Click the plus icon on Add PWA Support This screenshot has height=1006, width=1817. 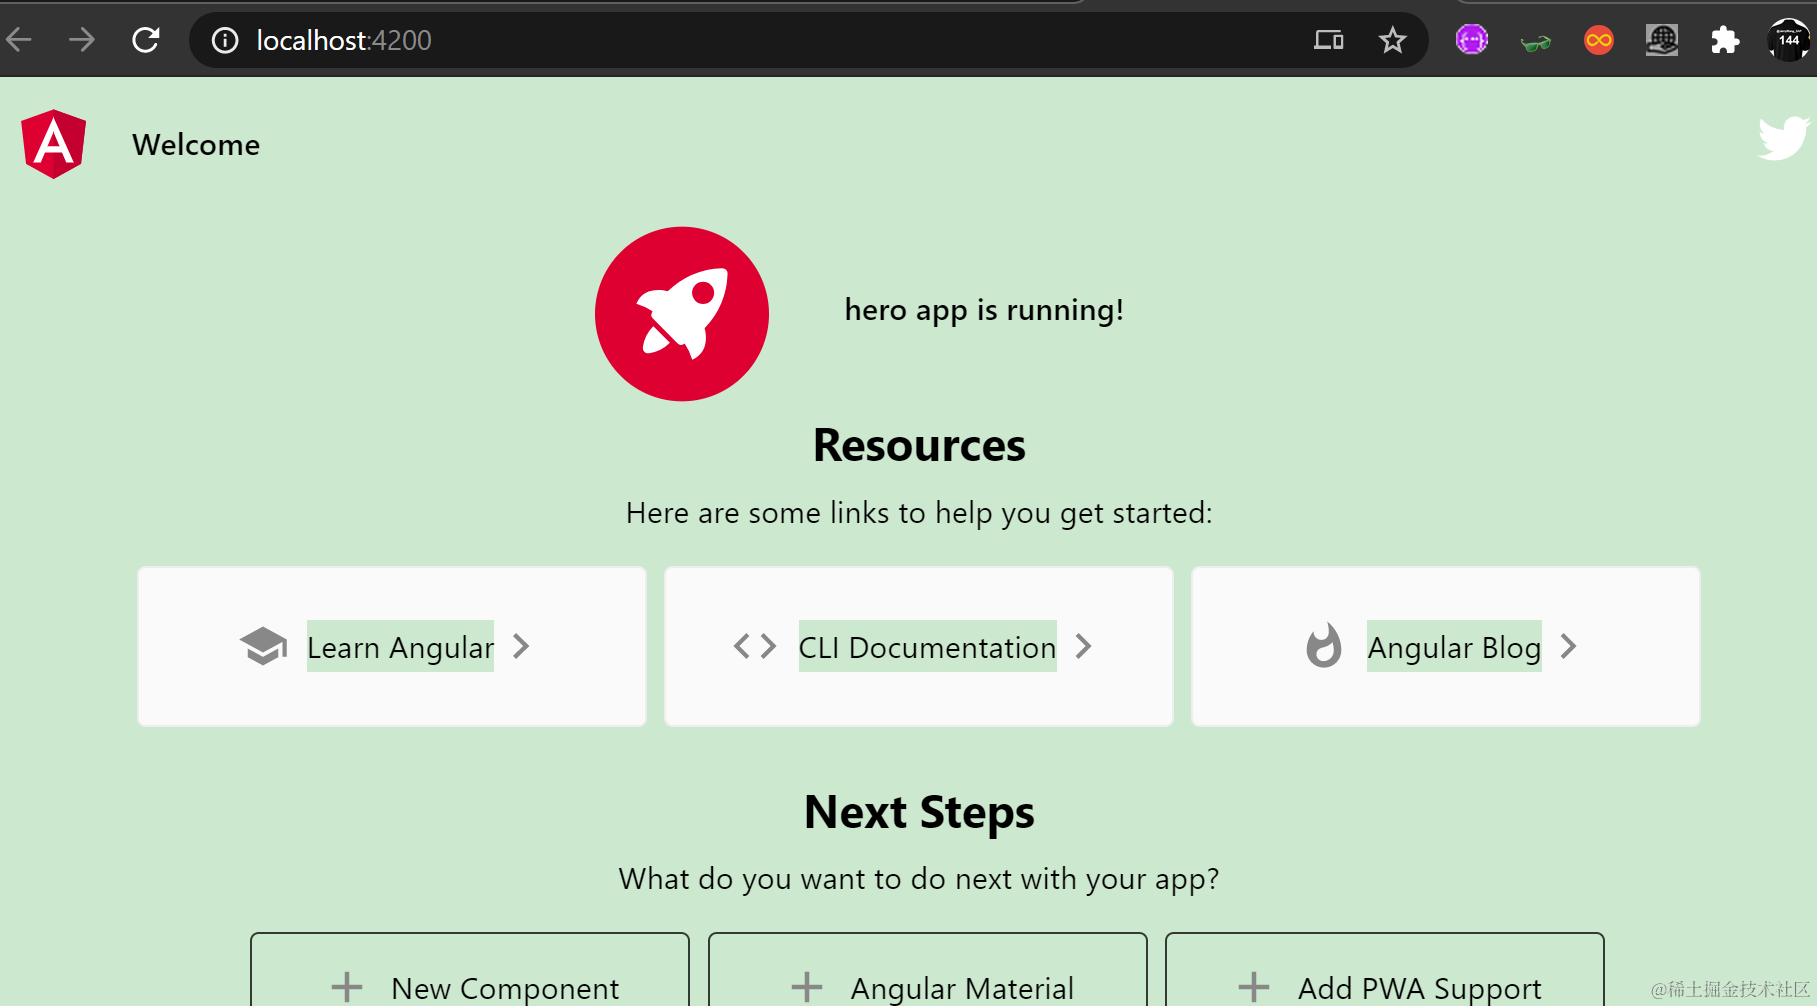1254,988
